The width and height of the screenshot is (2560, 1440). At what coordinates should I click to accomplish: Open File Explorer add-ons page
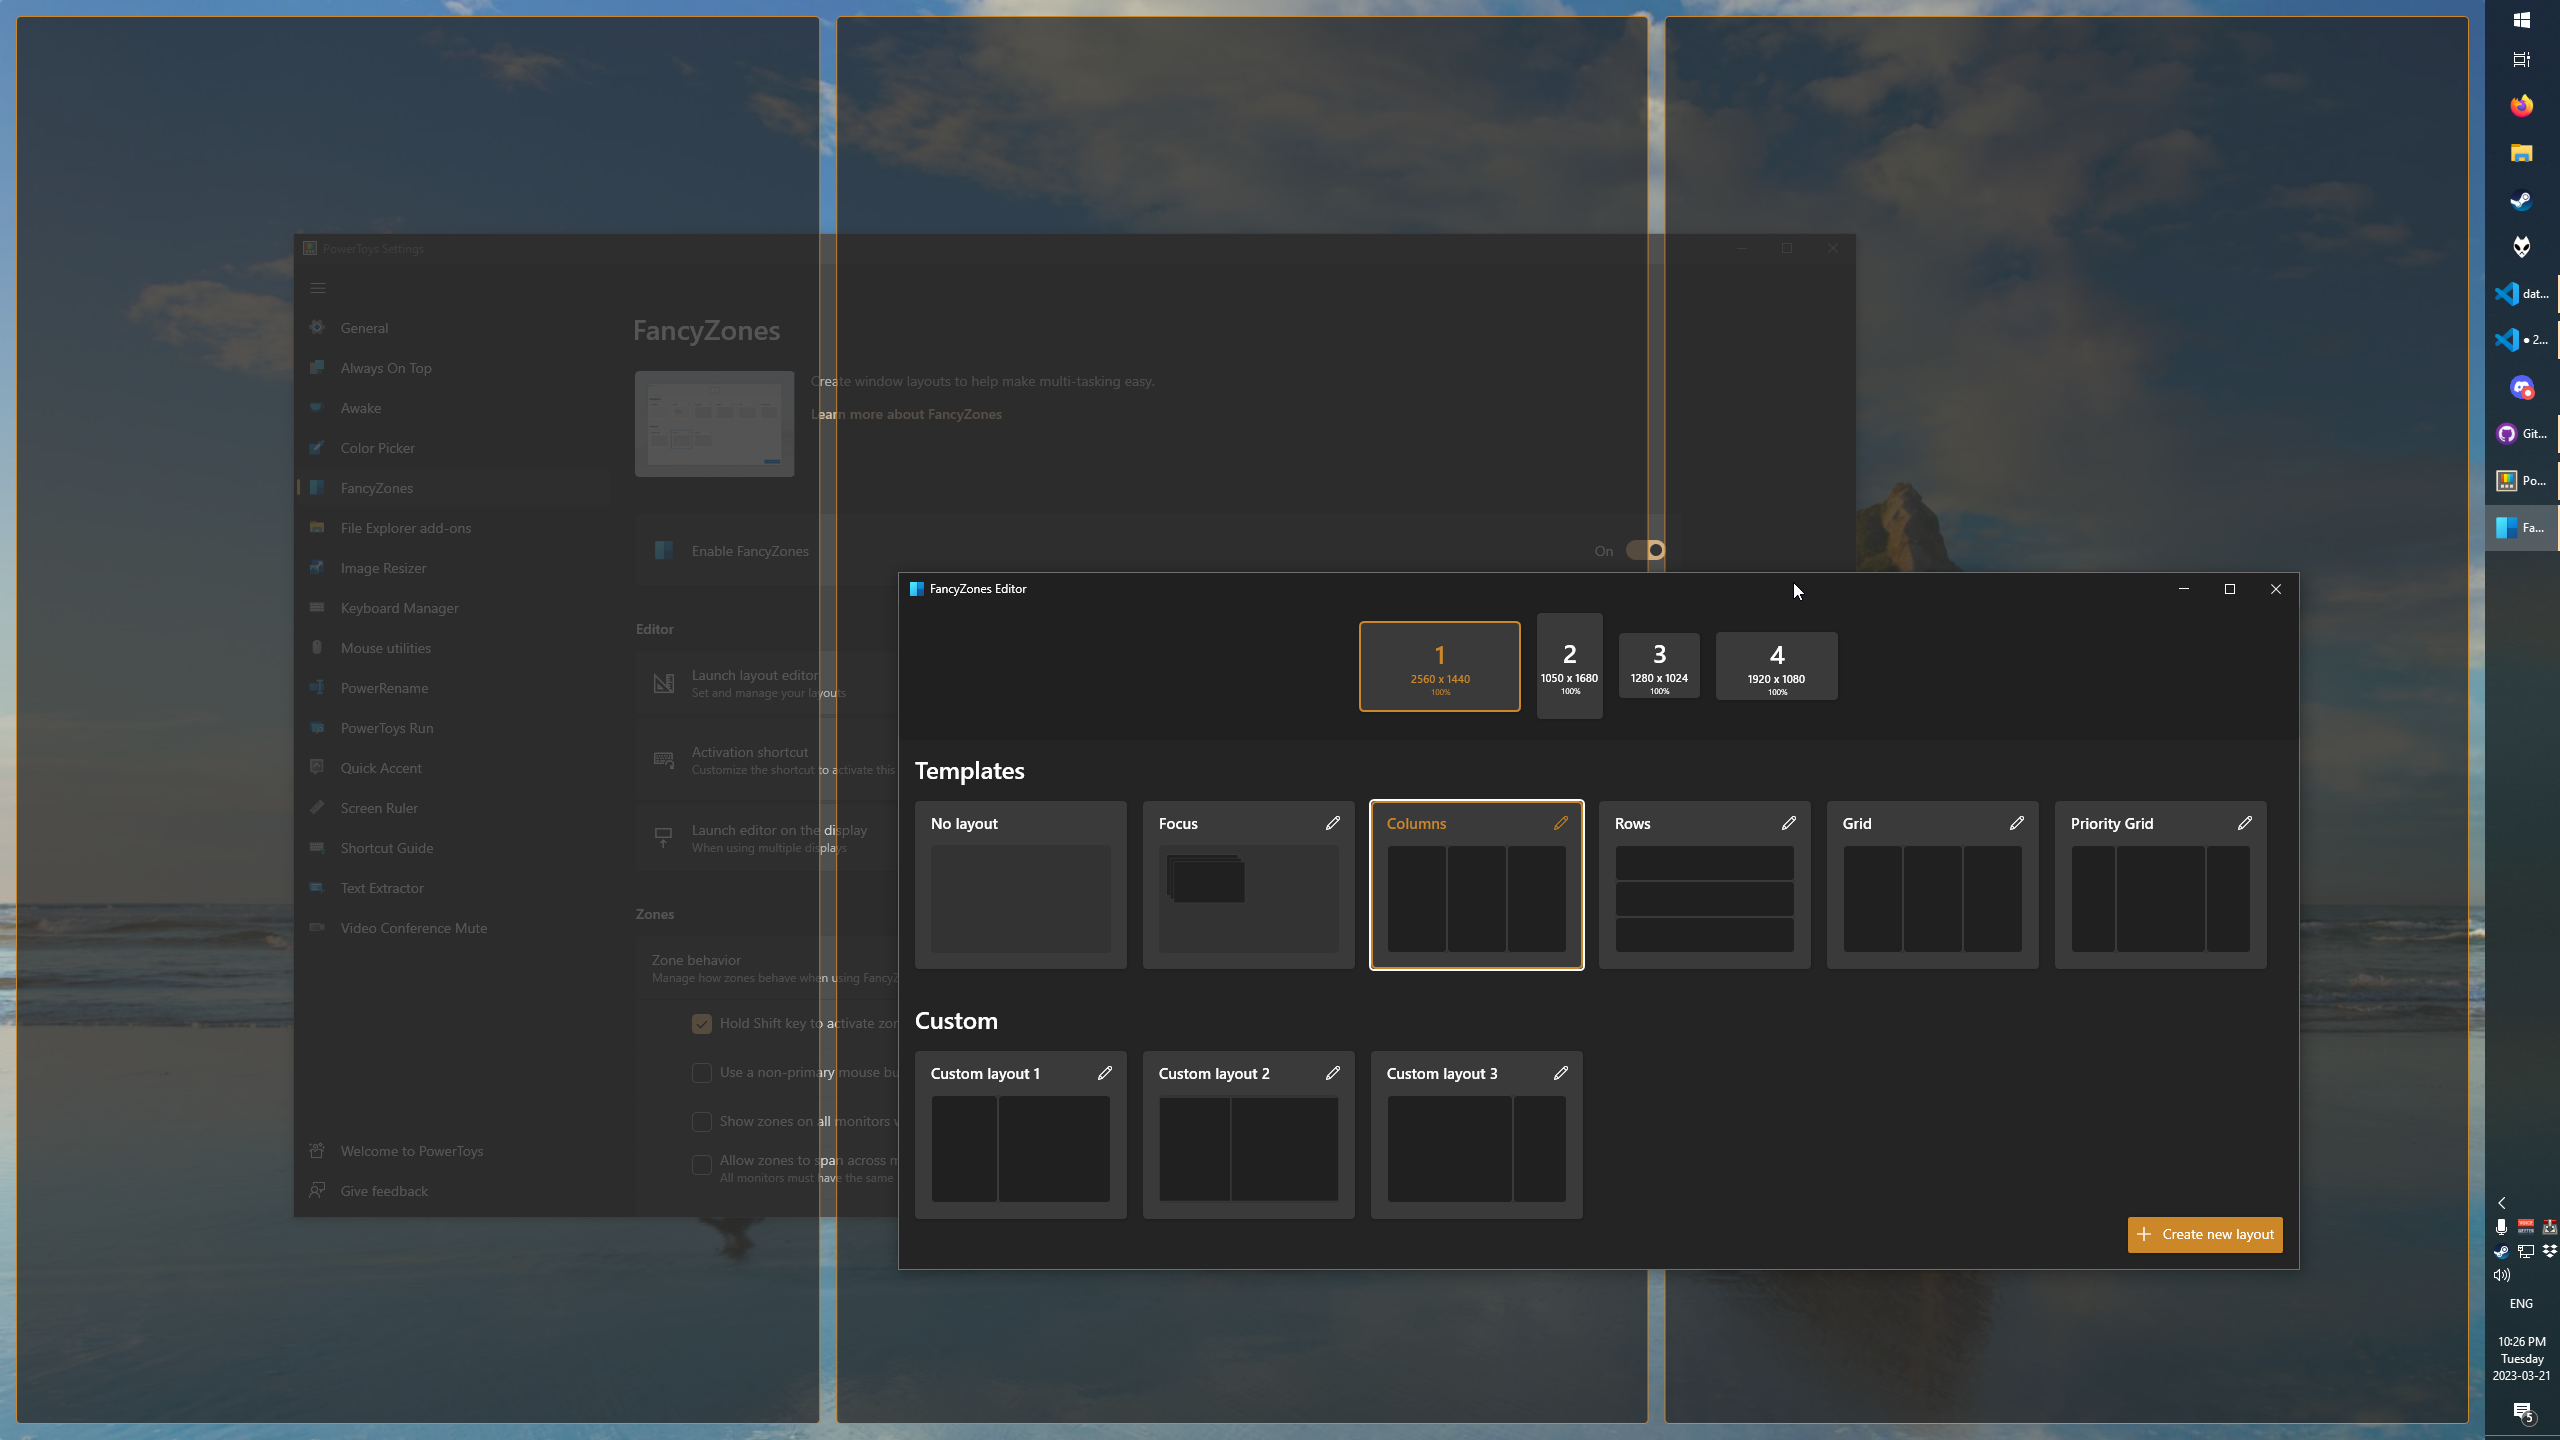(x=453, y=528)
